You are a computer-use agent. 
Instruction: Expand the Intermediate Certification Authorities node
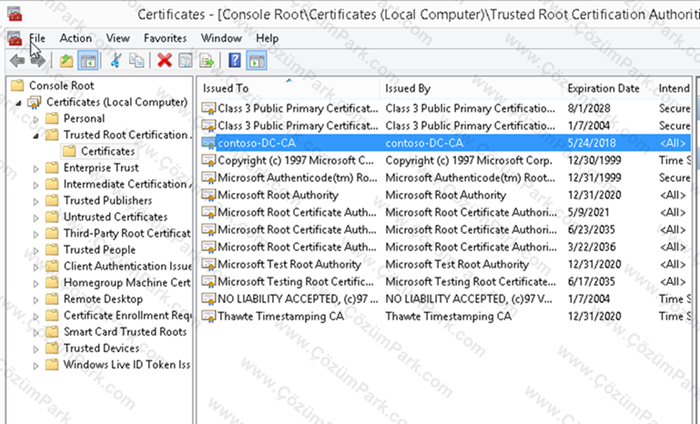point(36,185)
